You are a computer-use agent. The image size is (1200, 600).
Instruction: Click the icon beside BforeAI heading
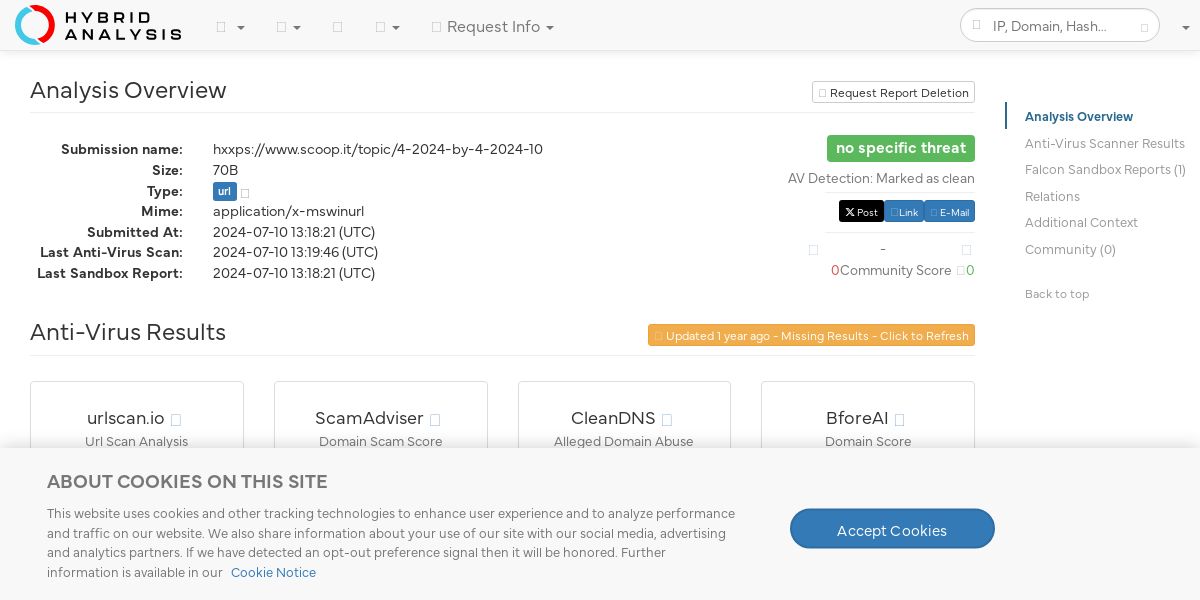coord(899,420)
